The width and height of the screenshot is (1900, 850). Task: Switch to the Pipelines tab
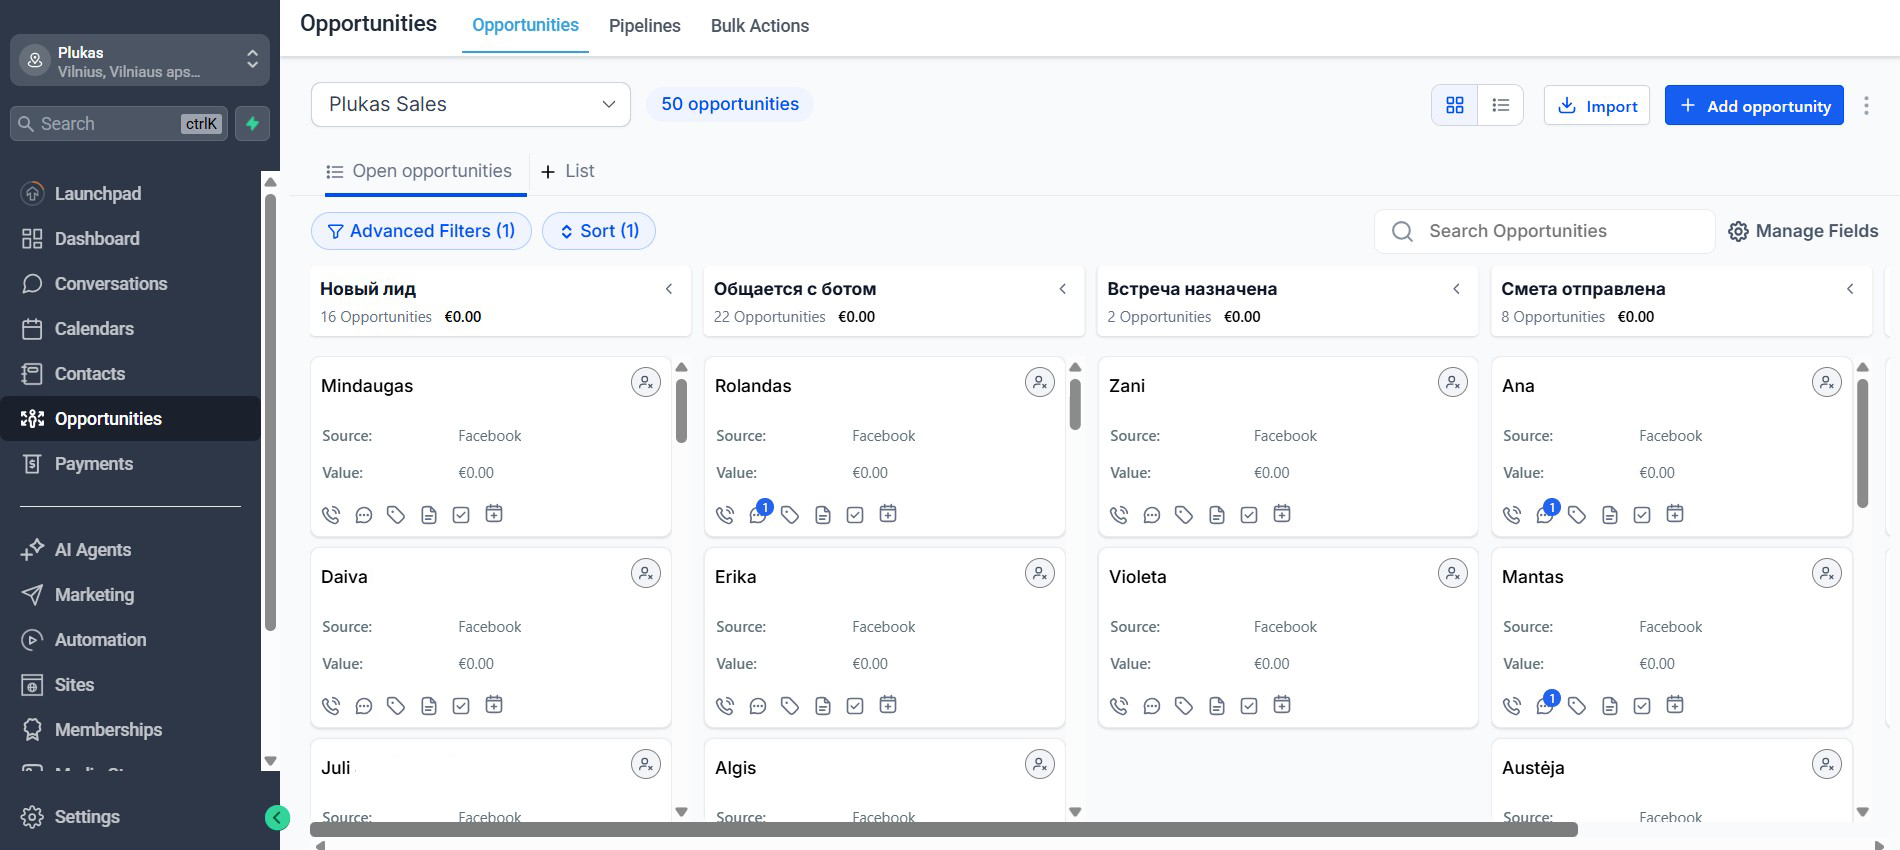point(645,26)
